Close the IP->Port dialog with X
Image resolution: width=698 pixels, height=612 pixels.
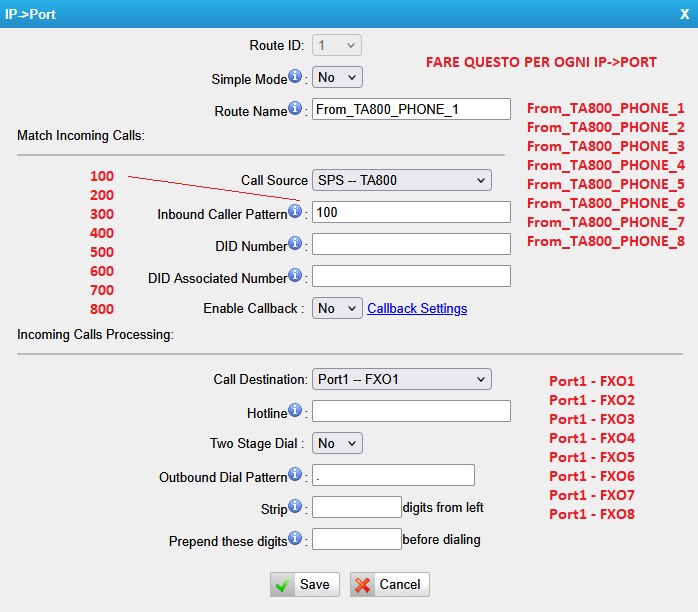click(x=684, y=14)
